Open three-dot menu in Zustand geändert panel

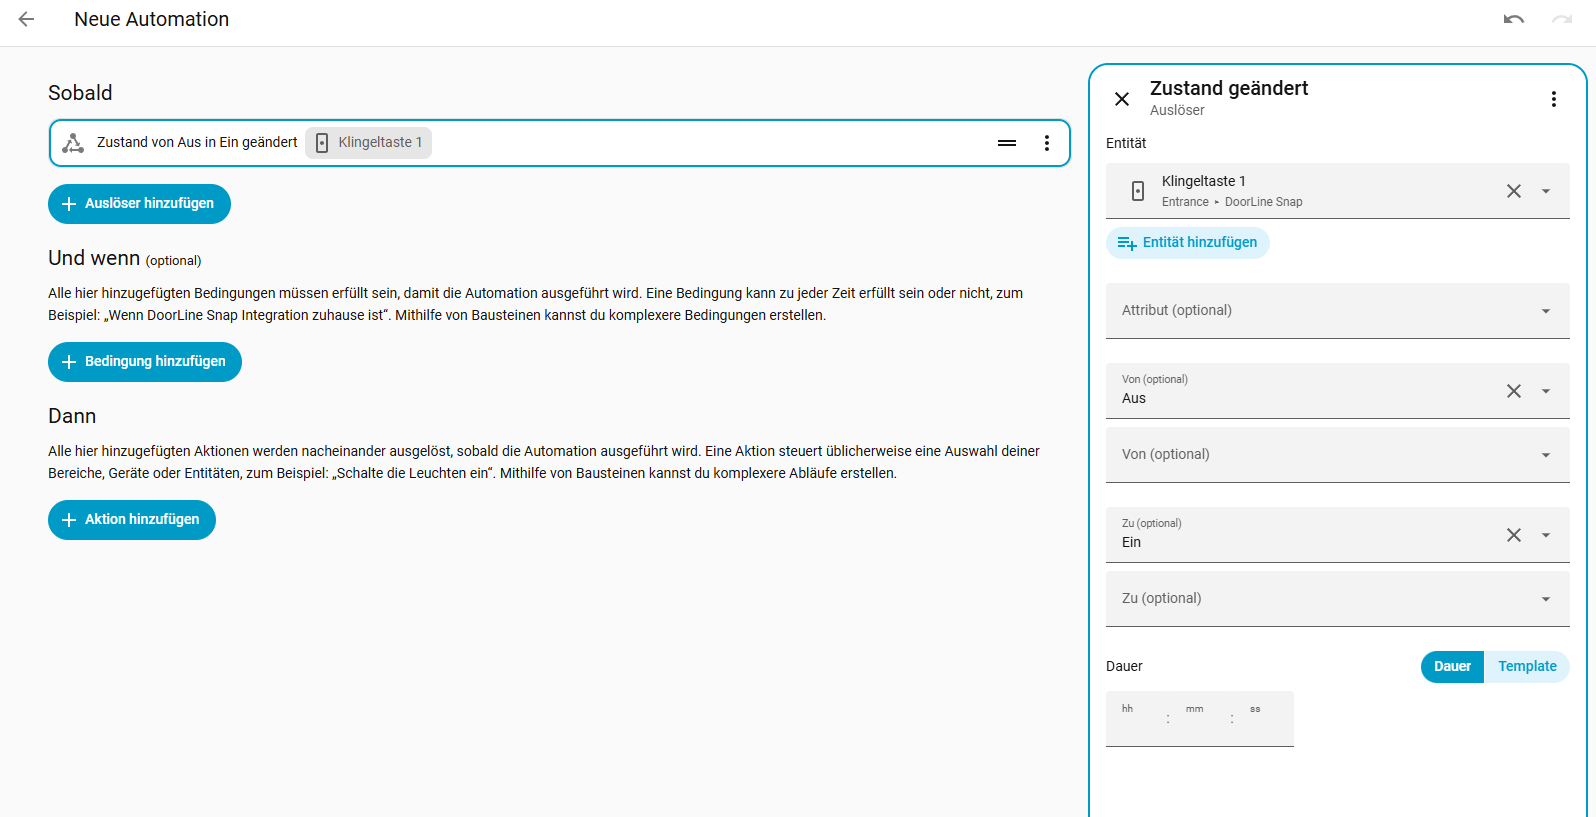[x=1554, y=99]
